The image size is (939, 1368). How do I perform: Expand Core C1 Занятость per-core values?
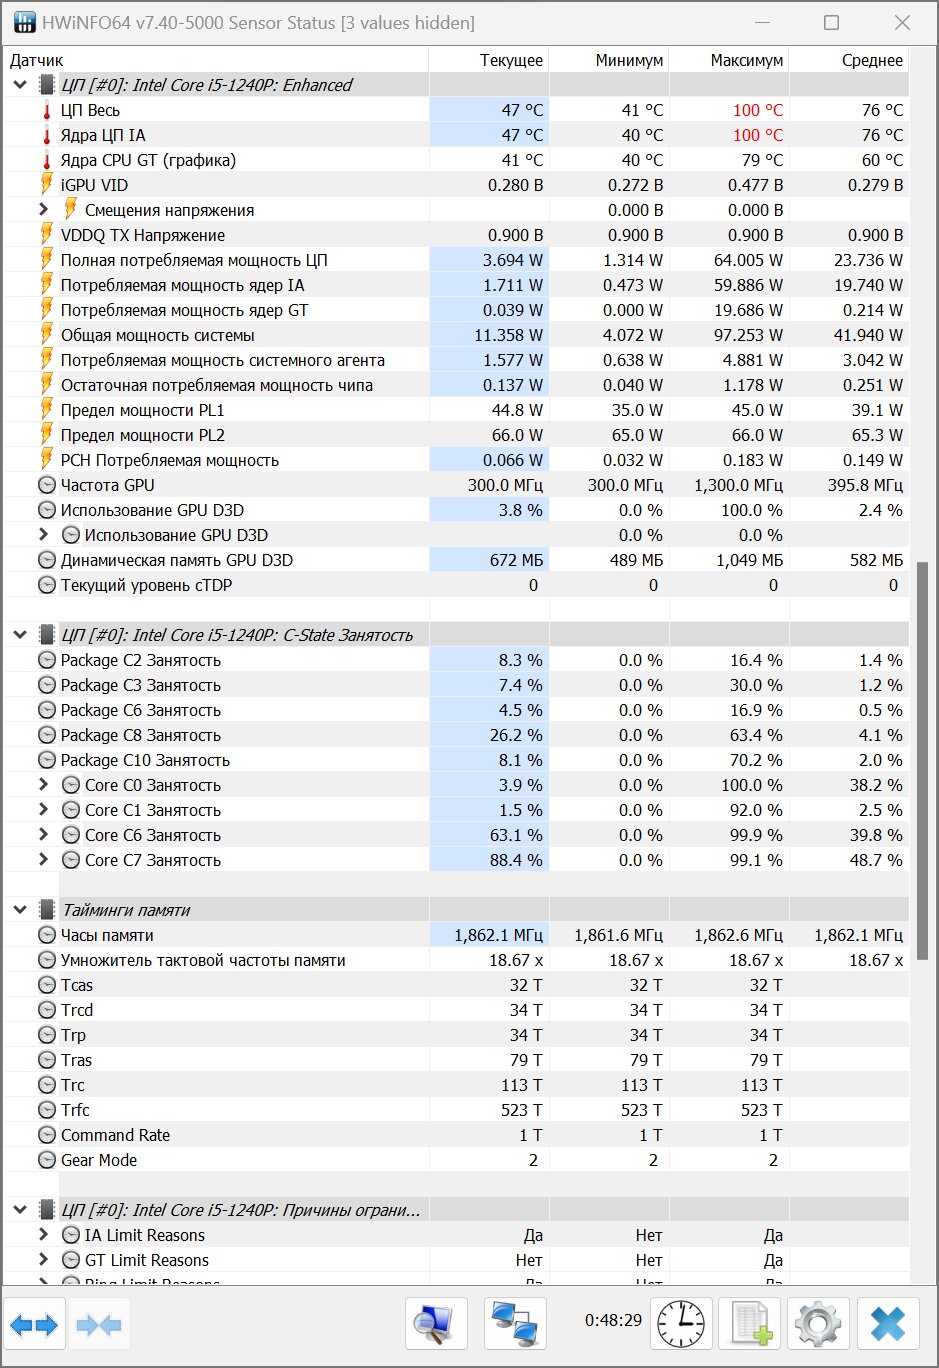[x=43, y=810]
